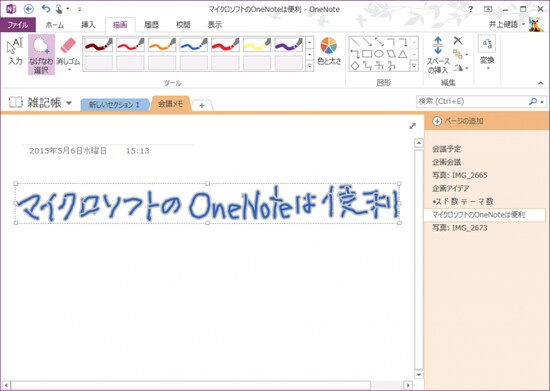
Task: Select the straight line shape
Action: tap(355, 42)
